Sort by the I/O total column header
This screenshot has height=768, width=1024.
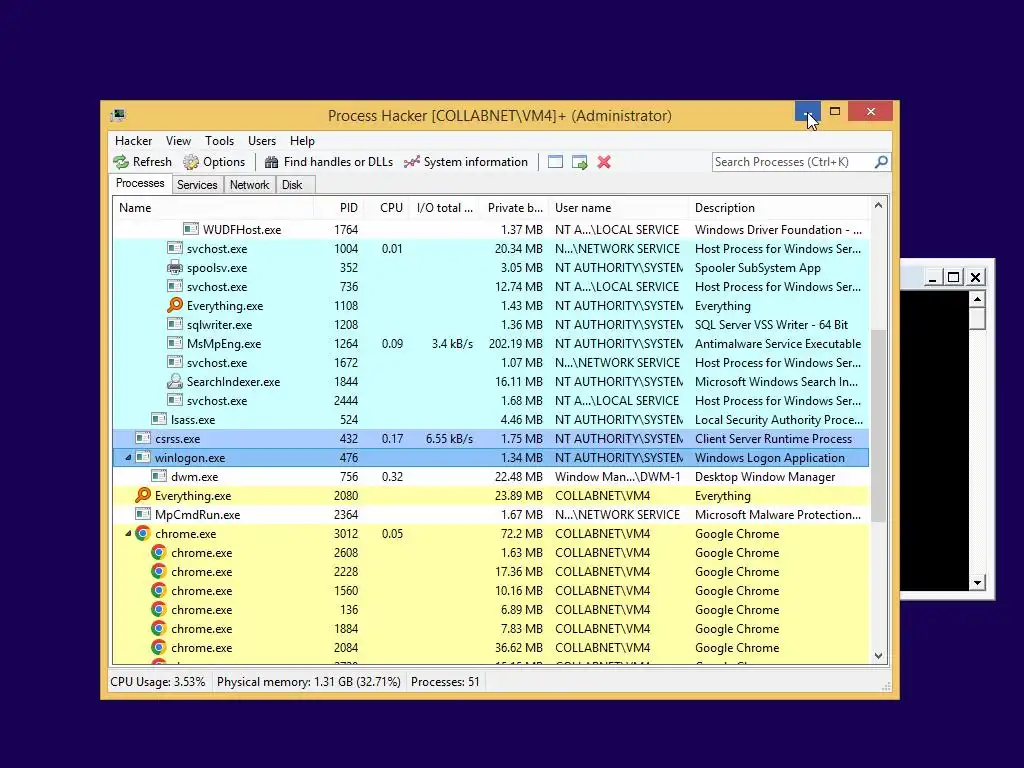(445, 208)
